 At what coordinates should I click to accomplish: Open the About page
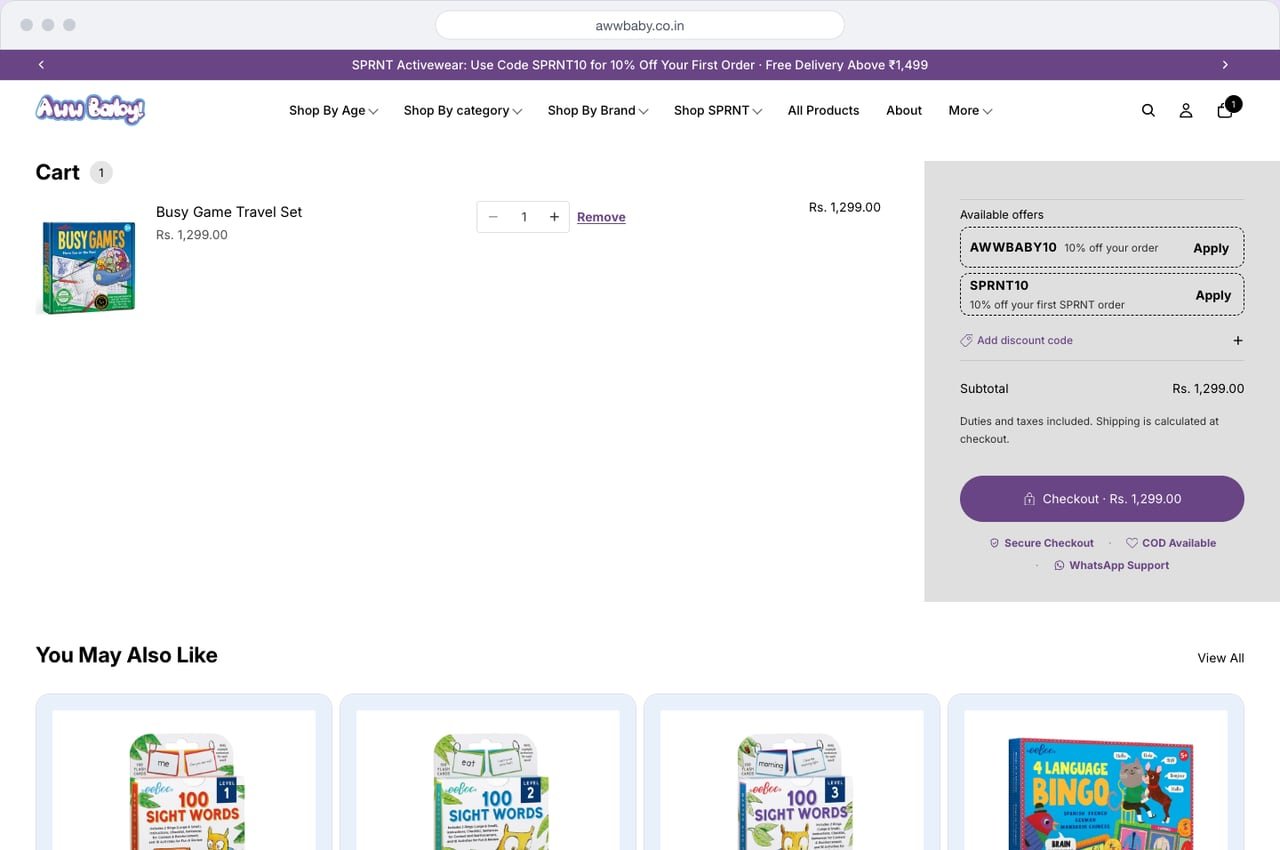pos(904,111)
